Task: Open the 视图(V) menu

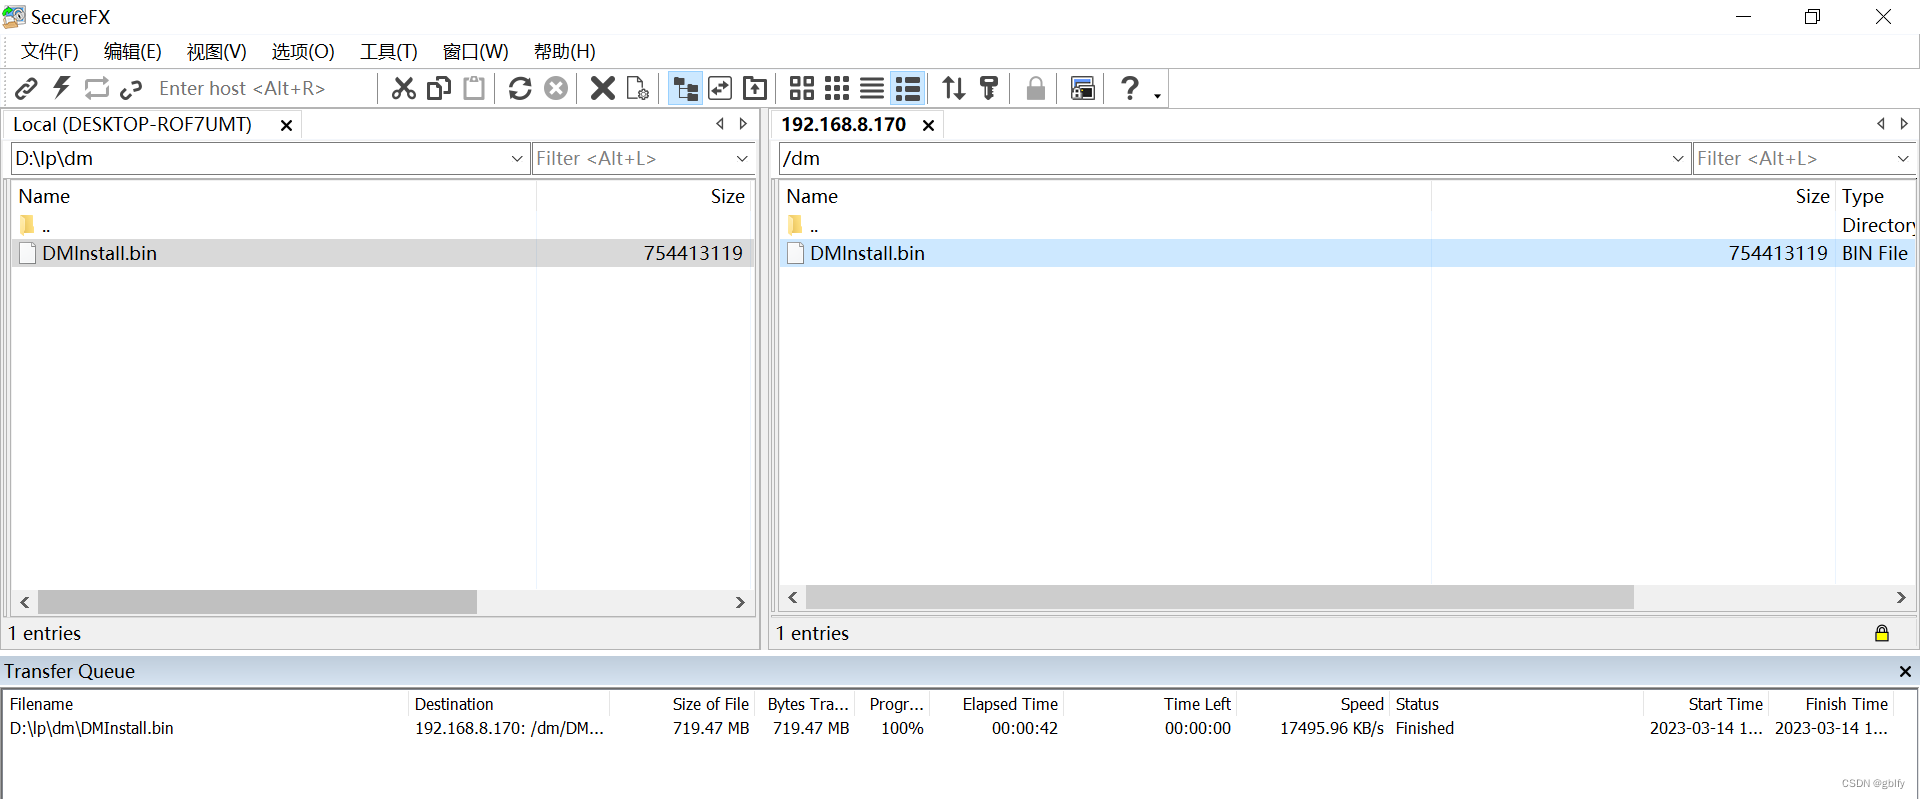Action: (216, 51)
